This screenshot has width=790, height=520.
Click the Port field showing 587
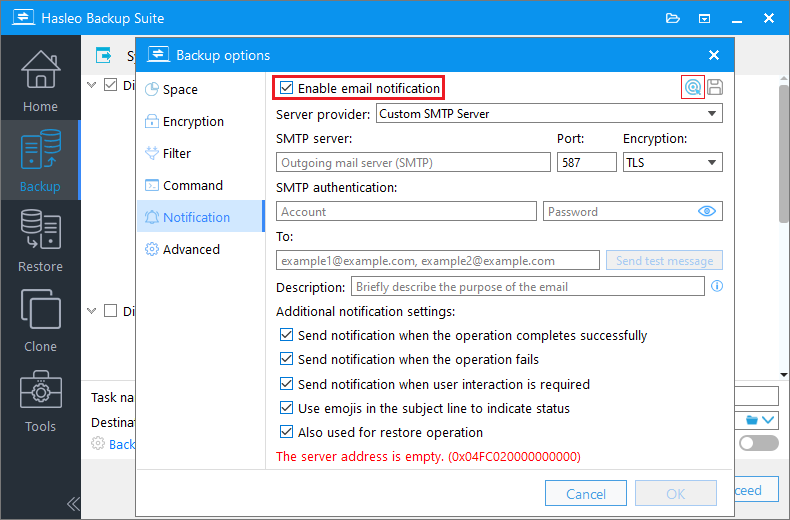586,162
